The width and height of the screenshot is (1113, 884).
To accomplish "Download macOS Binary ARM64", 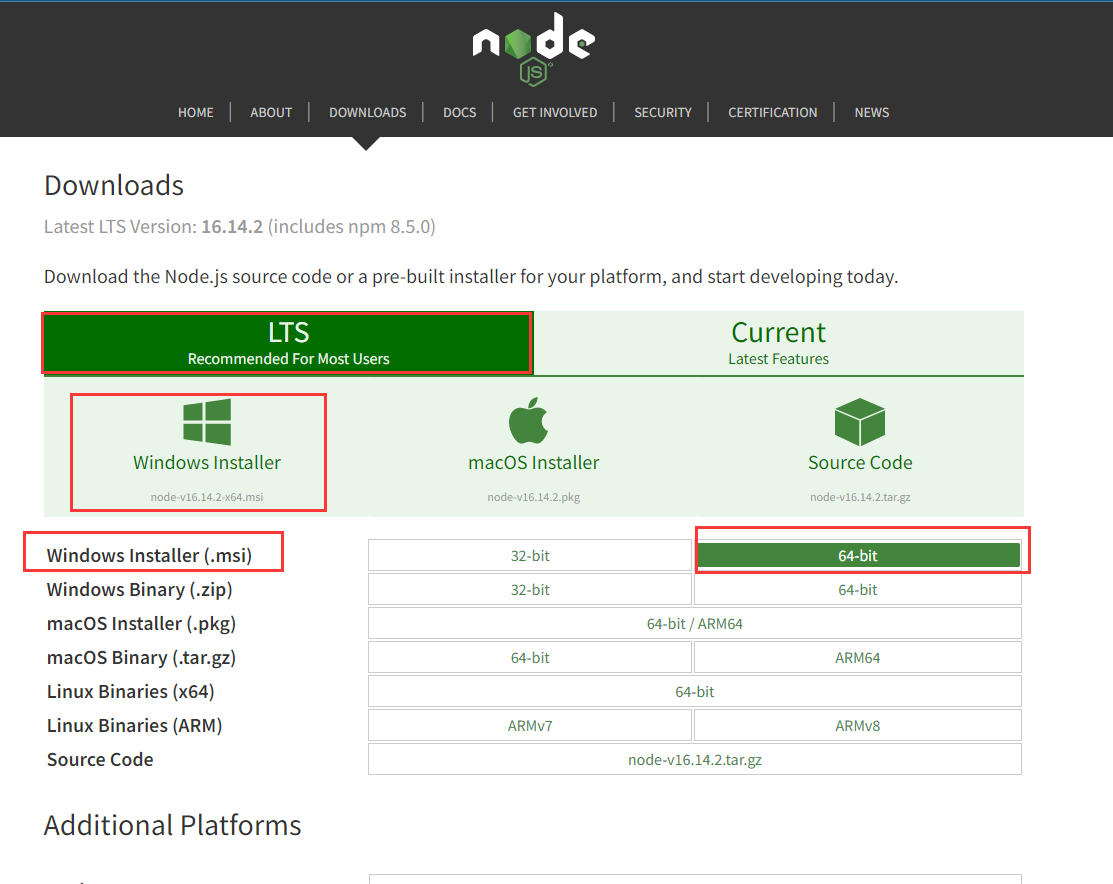I will 857,657.
